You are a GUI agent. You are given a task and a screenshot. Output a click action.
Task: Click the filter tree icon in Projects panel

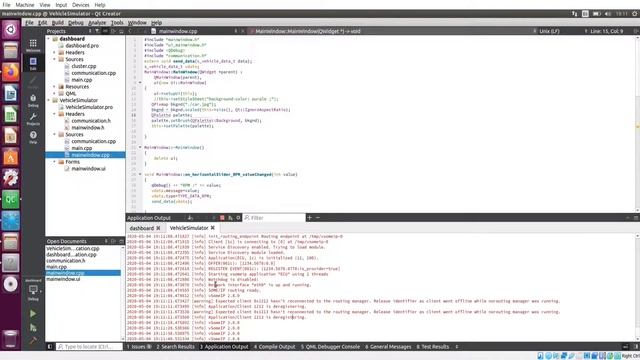97,31
